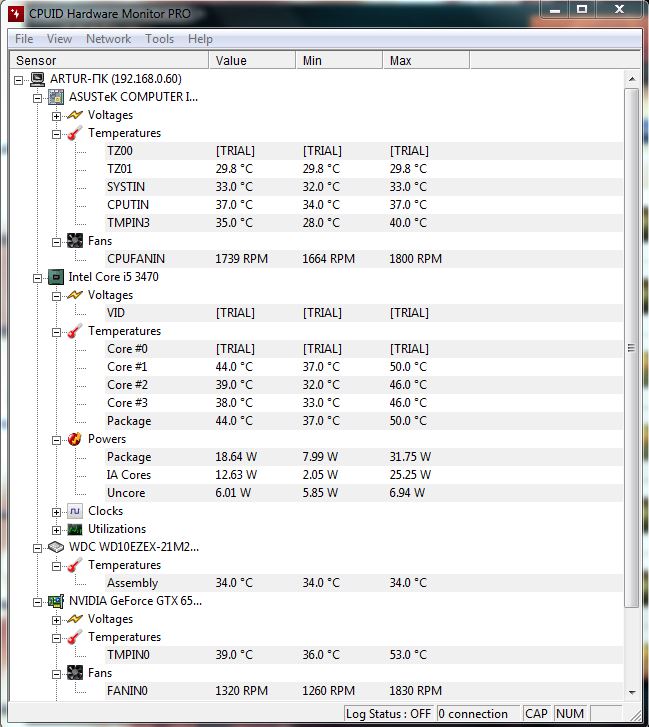Viewport: 649px width, 727px height.
Task: Collapse the Intel Core i5 3470 node
Action: tap(38, 278)
